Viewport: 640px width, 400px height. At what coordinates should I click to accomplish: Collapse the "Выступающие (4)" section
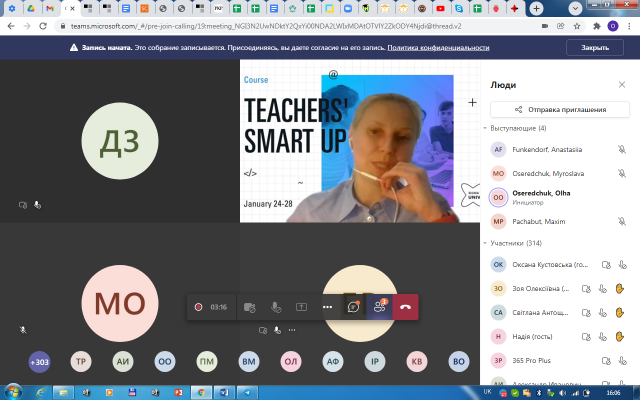[x=486, y=129]
